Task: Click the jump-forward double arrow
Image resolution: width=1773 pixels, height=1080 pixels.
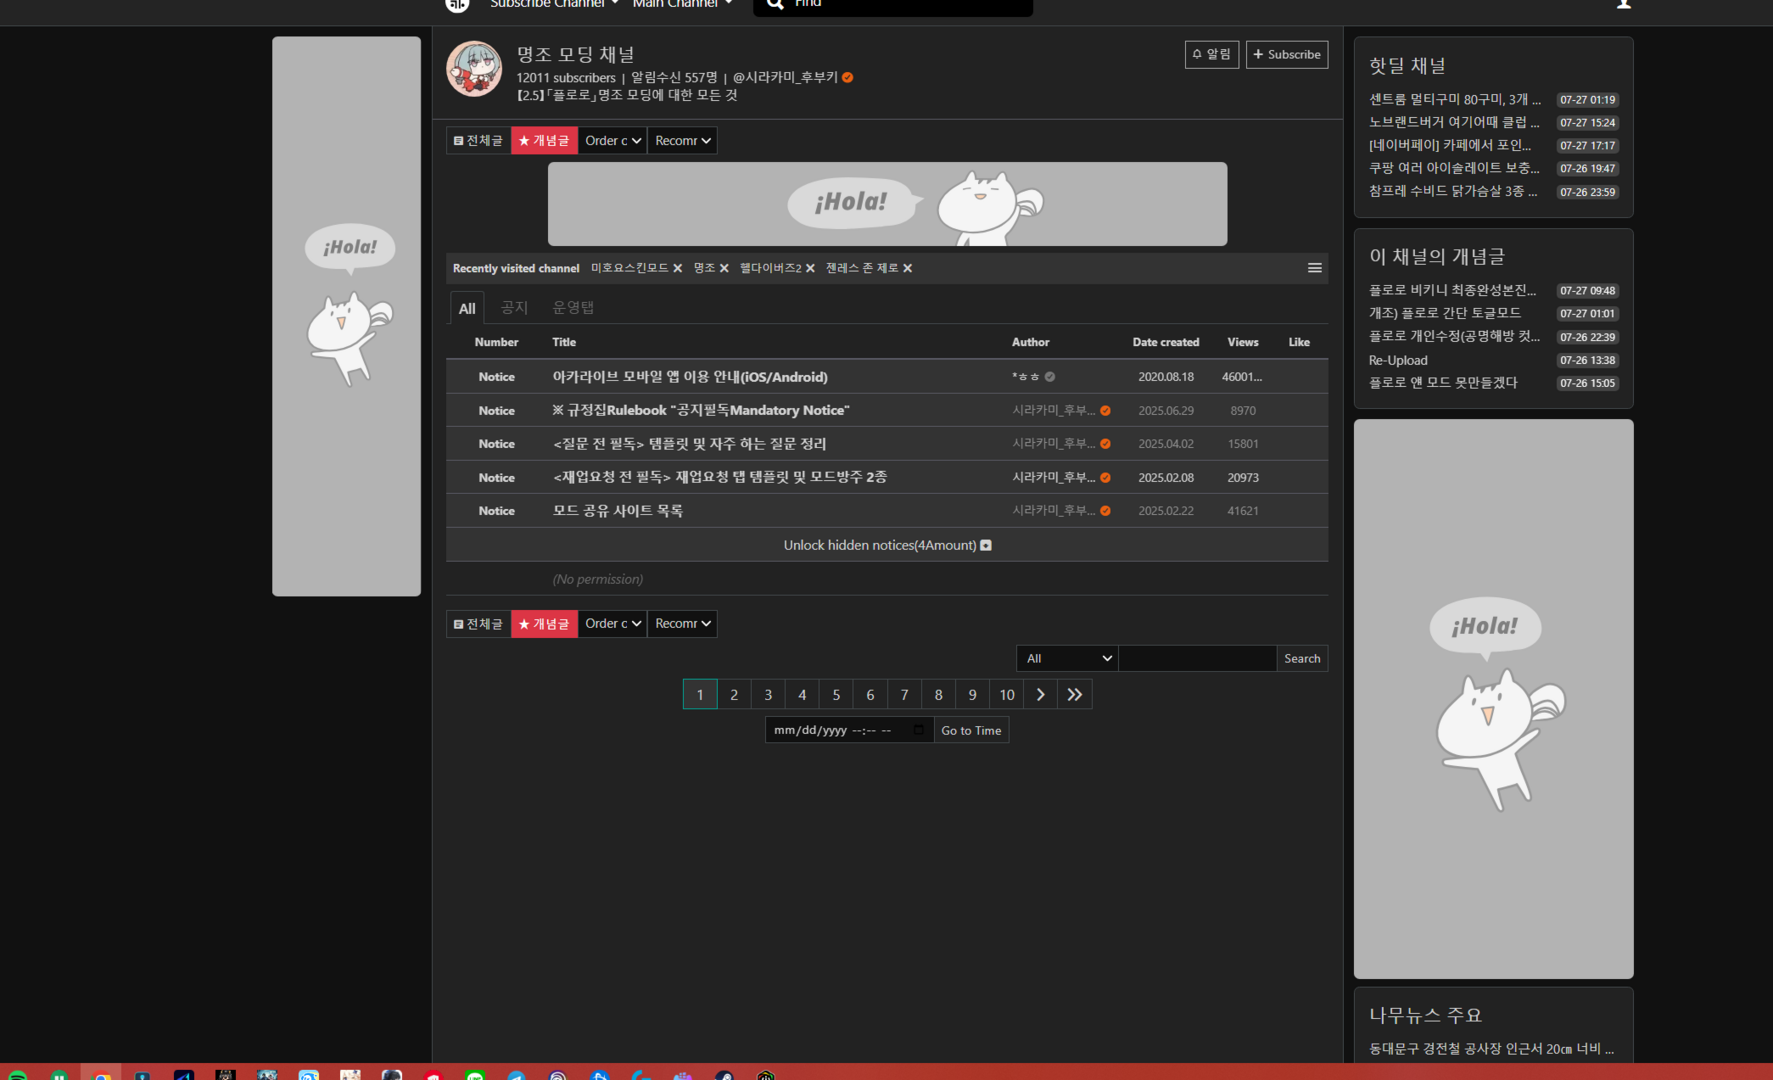Action: click(1075, 694)
